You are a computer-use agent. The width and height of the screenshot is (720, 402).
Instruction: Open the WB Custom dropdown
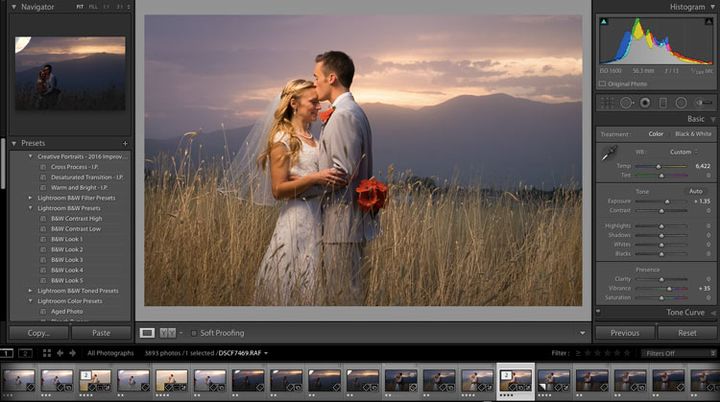tap(683, 152)
